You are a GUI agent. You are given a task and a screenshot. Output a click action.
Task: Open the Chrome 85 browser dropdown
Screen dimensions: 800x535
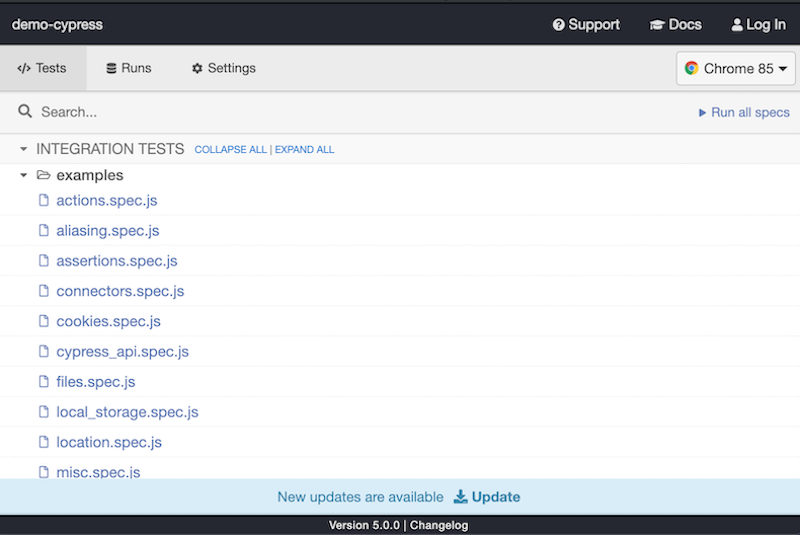point(736,69)
